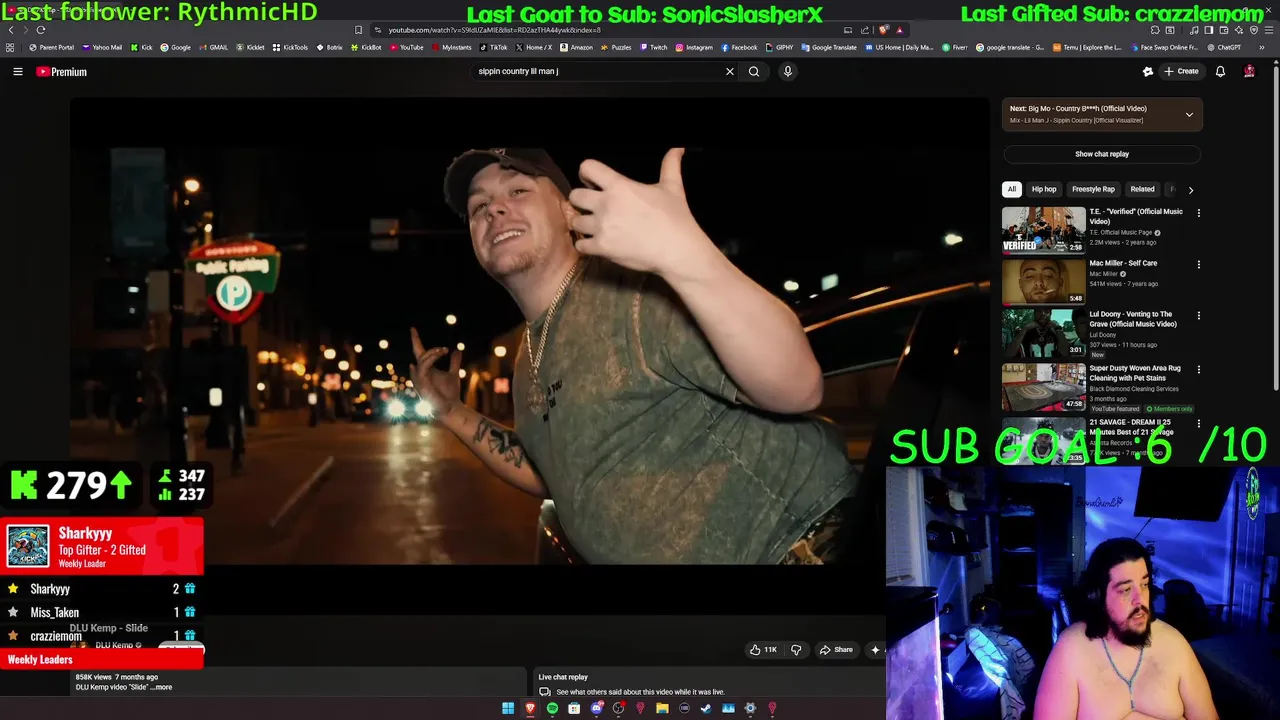Open options menu for Mac Miller Self Care
Screen dimensions: 1280x720
click(1199, 265)
